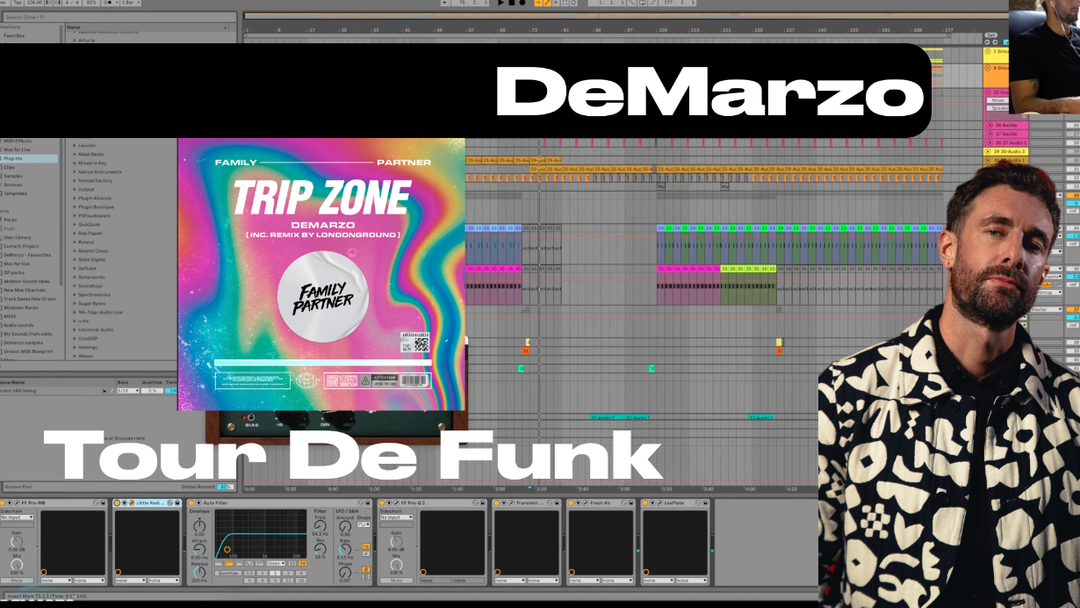Click the Fresh Air device save icon
This screenshot has width=1080, height=608.
pyautogui.click(x=632, y=502)
